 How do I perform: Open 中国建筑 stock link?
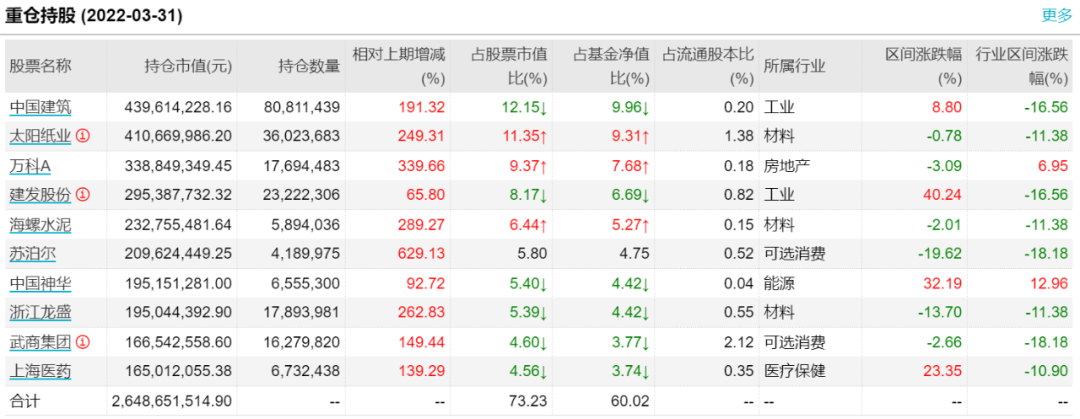40,108
